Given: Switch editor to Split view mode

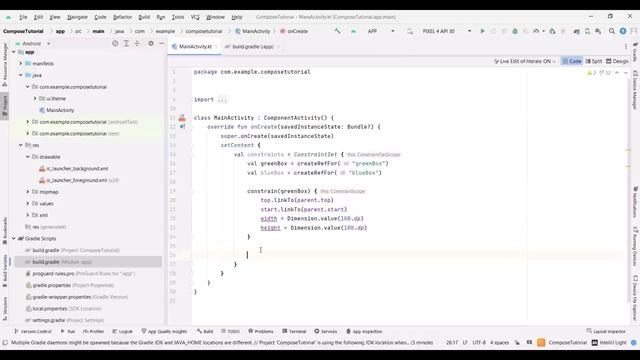Looking at the screenshot, I should pyautogui.click(x=594, y=61).
